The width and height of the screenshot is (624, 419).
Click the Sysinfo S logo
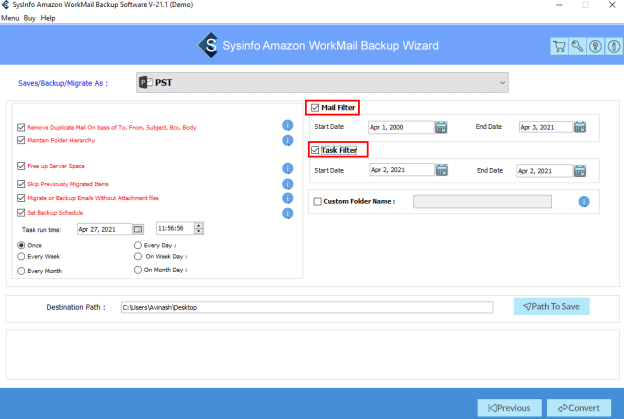pos(209,45)
